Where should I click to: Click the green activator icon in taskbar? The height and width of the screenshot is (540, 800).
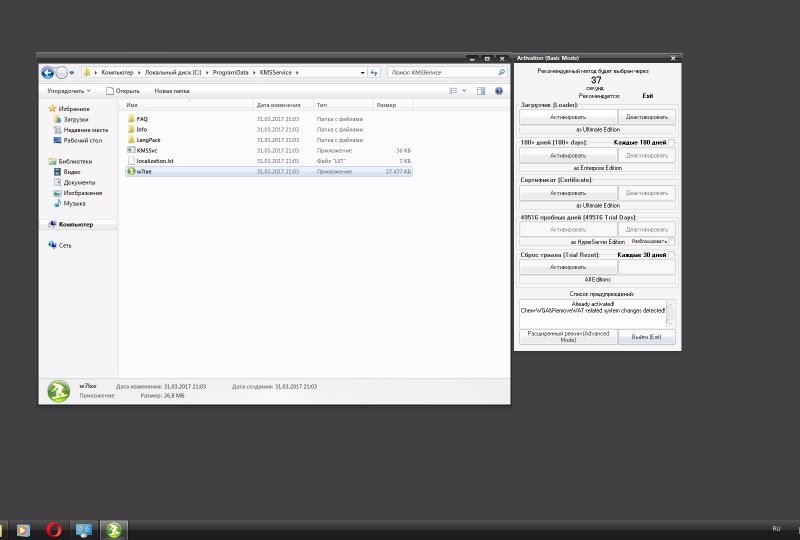[114, 530]
